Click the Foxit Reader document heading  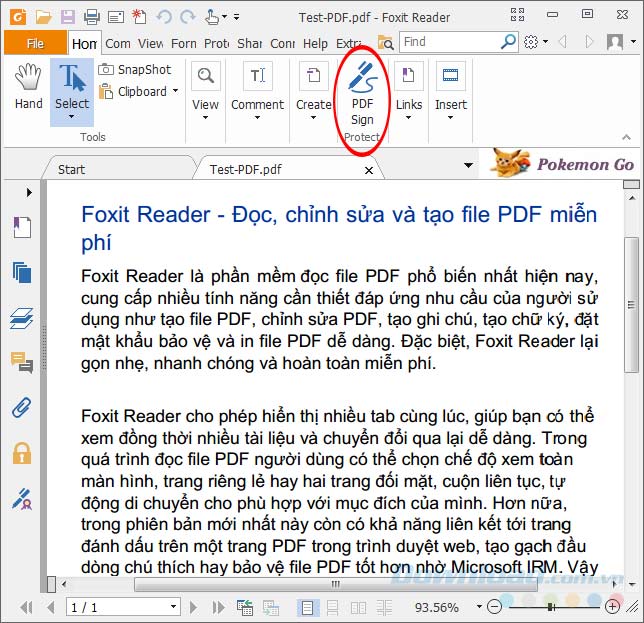[x=339, y=228]
